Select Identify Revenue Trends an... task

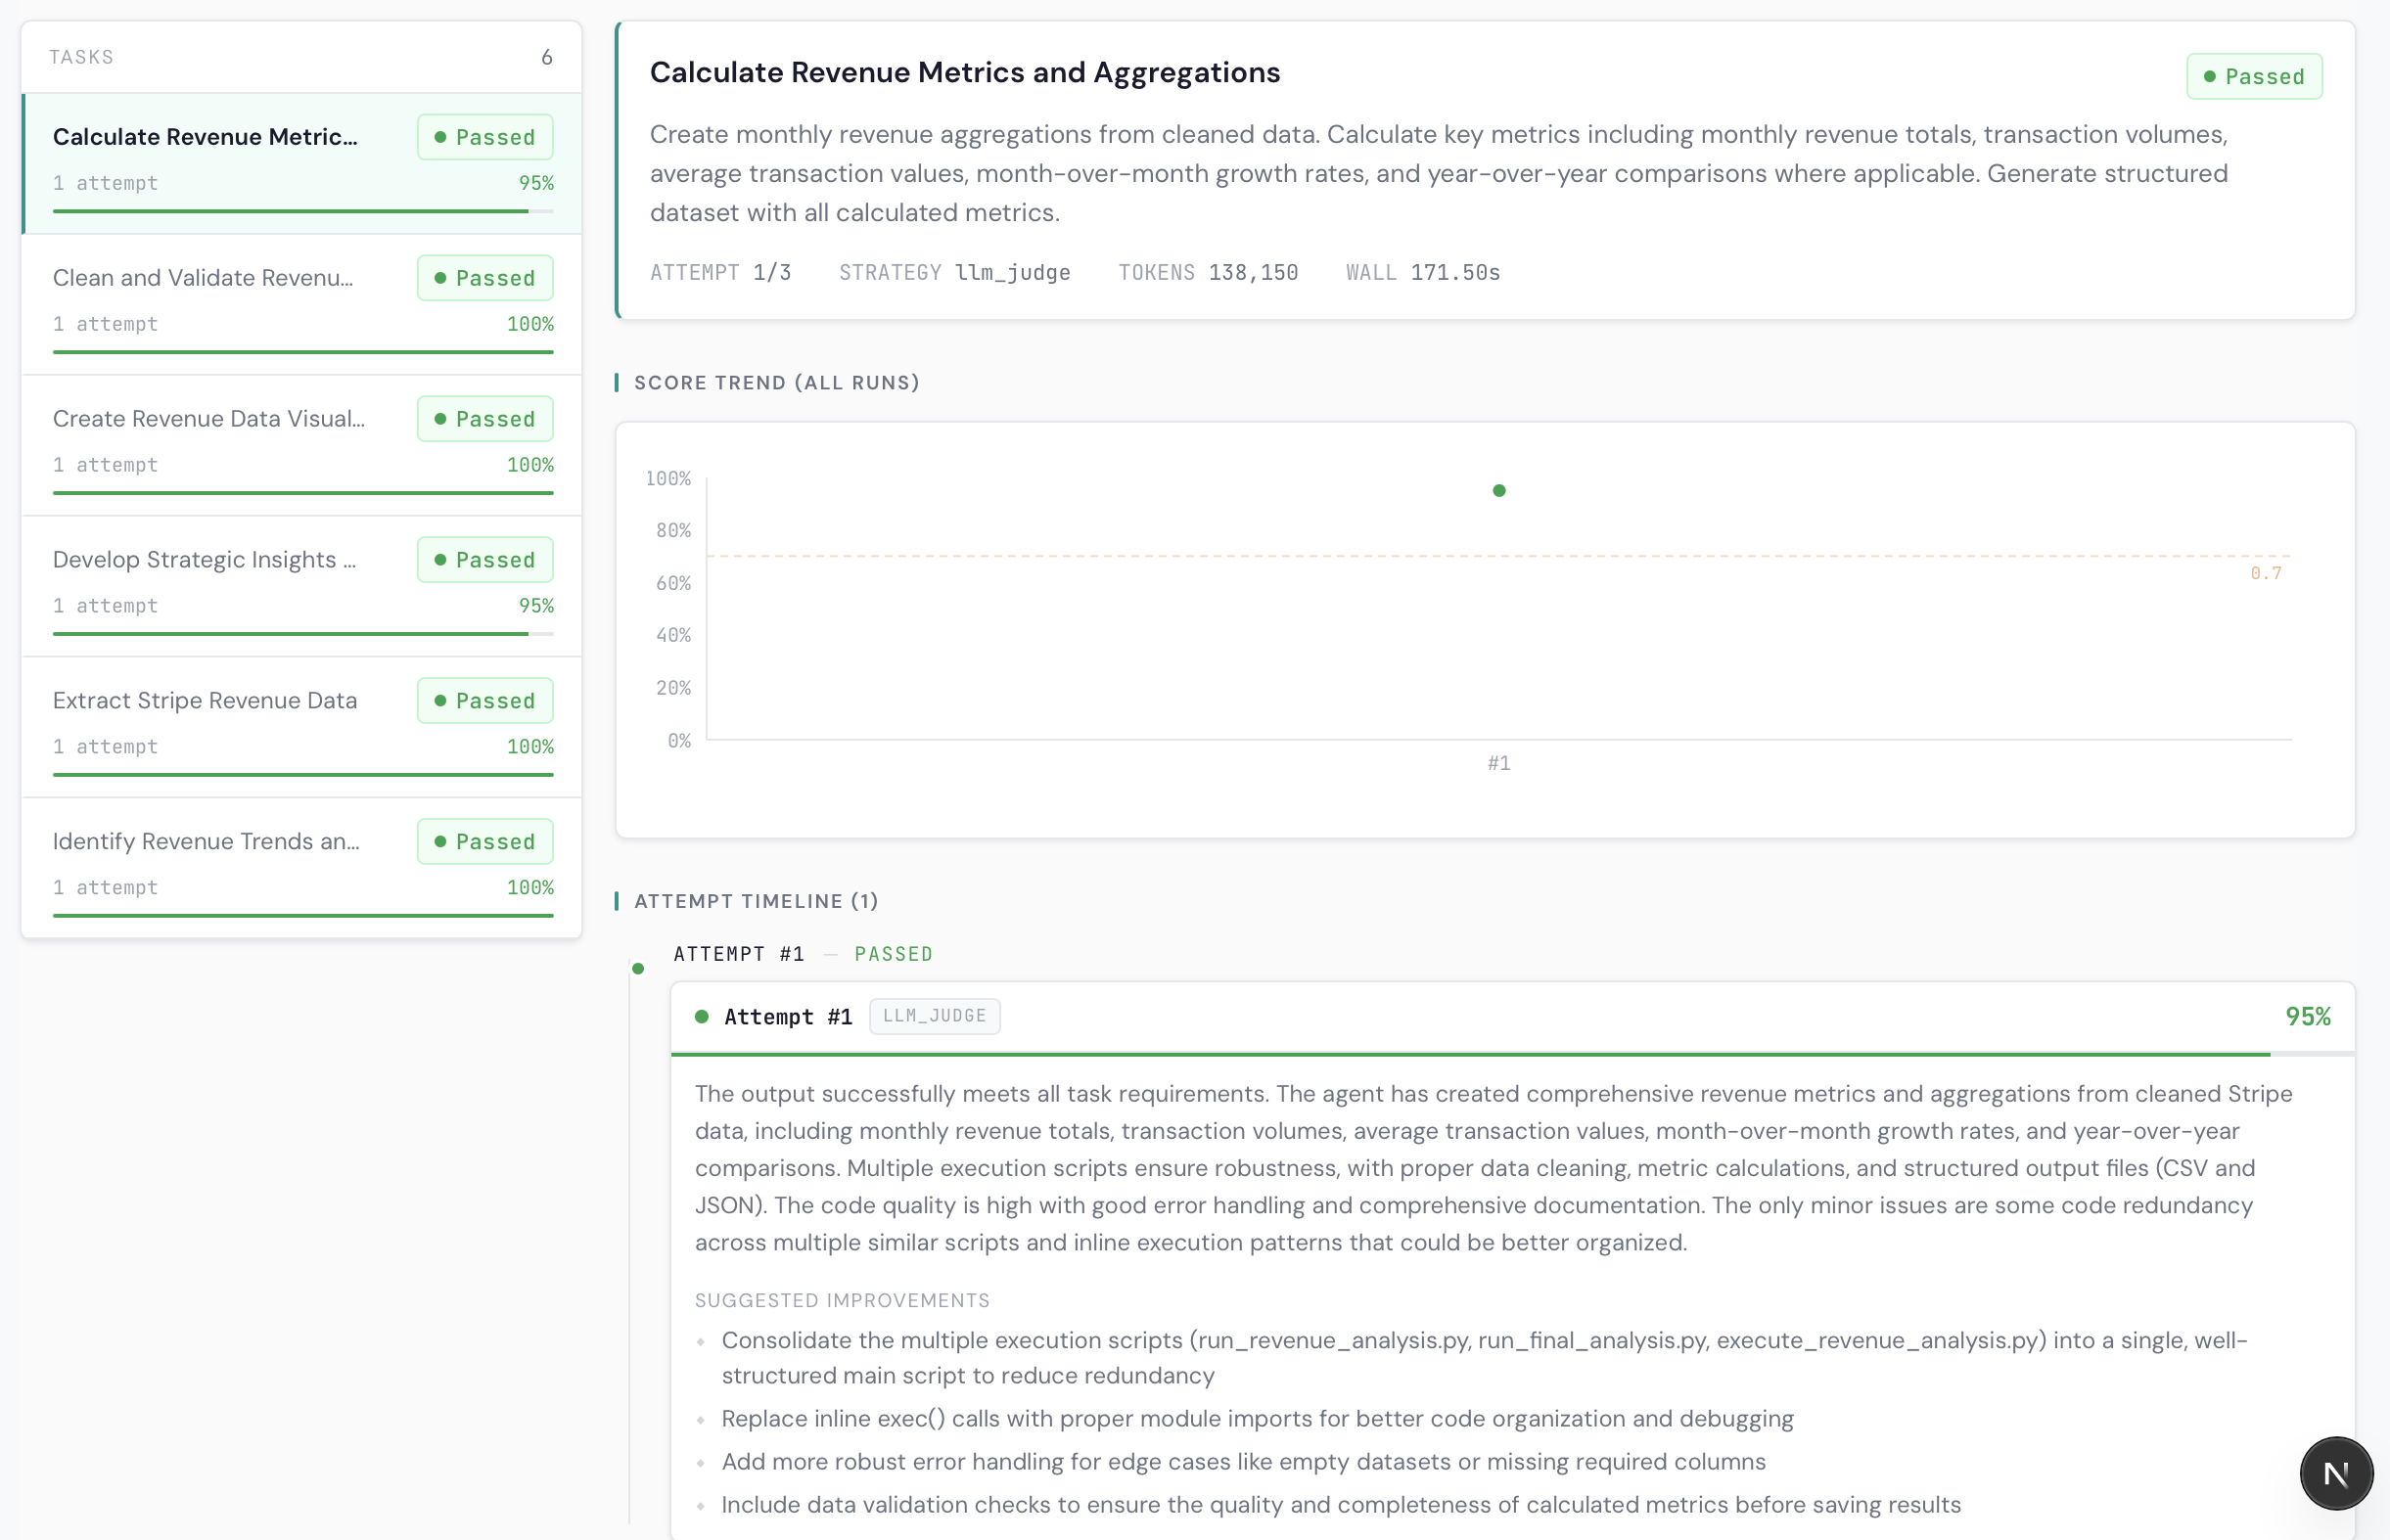tap(206, 842)
